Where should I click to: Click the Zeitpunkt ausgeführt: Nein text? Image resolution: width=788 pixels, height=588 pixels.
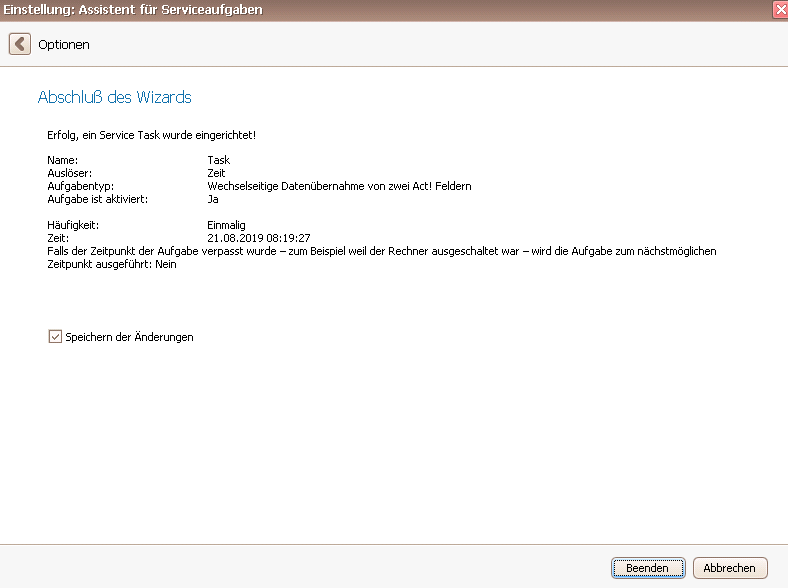point(112,264)
